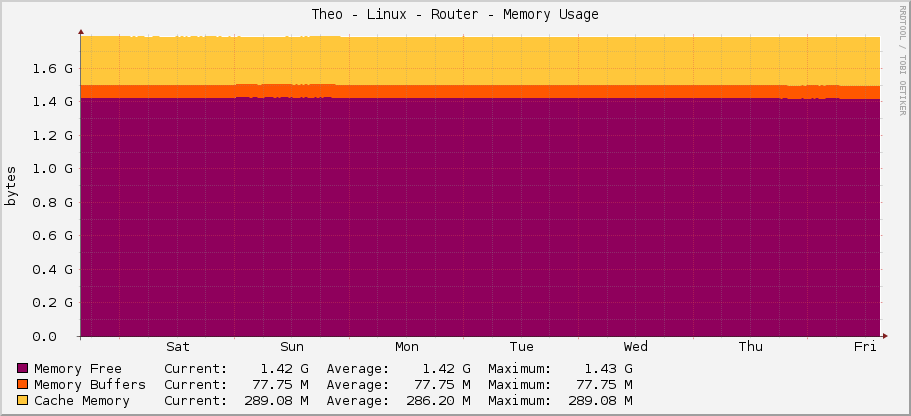
Task: Click the Memory Free purple legend swatch
Action: (x=23, y=368)
